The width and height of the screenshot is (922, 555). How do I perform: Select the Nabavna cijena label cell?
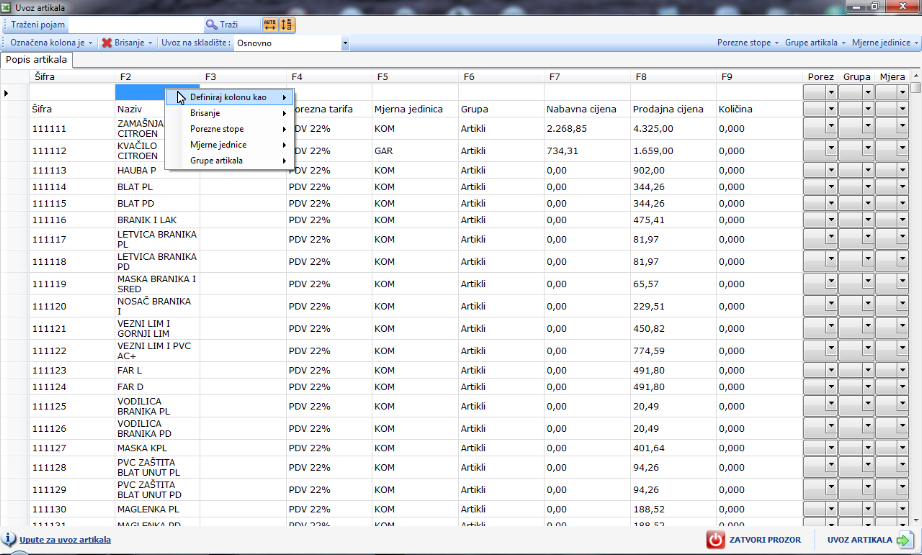(x=587, y=109)
